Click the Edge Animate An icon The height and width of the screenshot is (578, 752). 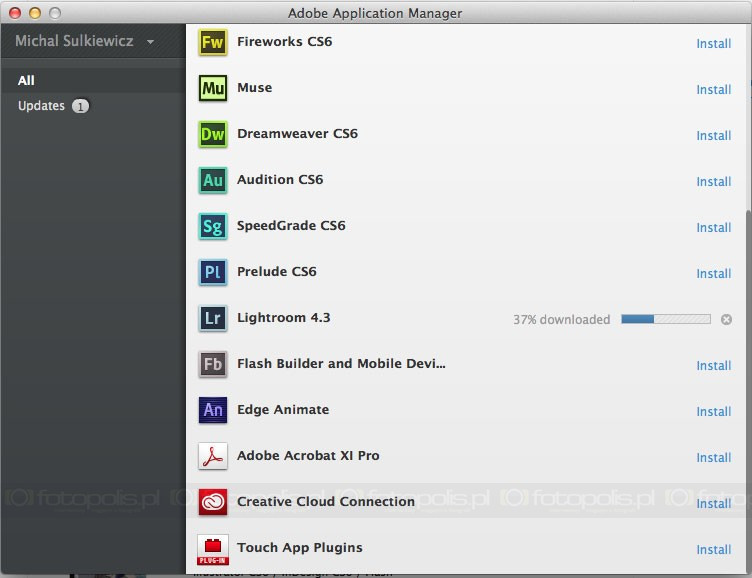point(212,410)
